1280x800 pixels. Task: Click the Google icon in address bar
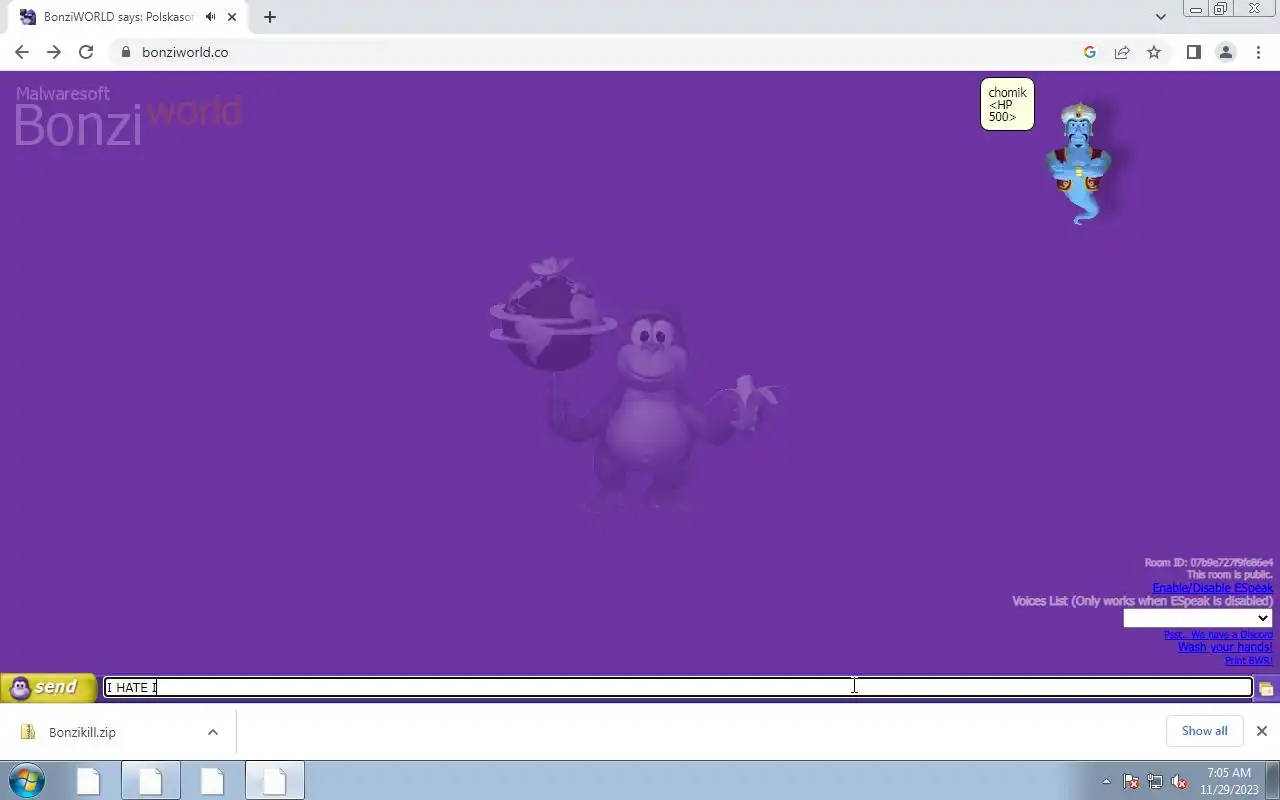pos(1090,52)
